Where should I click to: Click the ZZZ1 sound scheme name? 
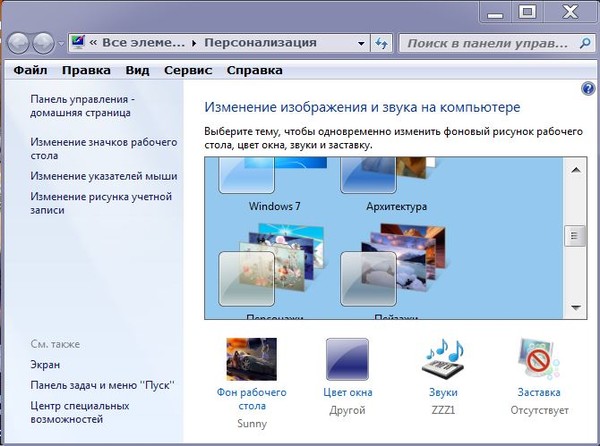[443, 410]
